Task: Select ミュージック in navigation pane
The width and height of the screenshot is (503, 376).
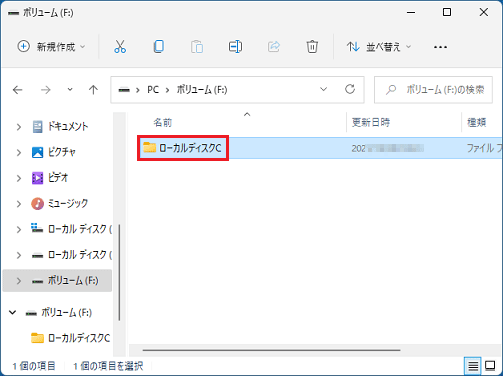Action: tap(68, 203)
